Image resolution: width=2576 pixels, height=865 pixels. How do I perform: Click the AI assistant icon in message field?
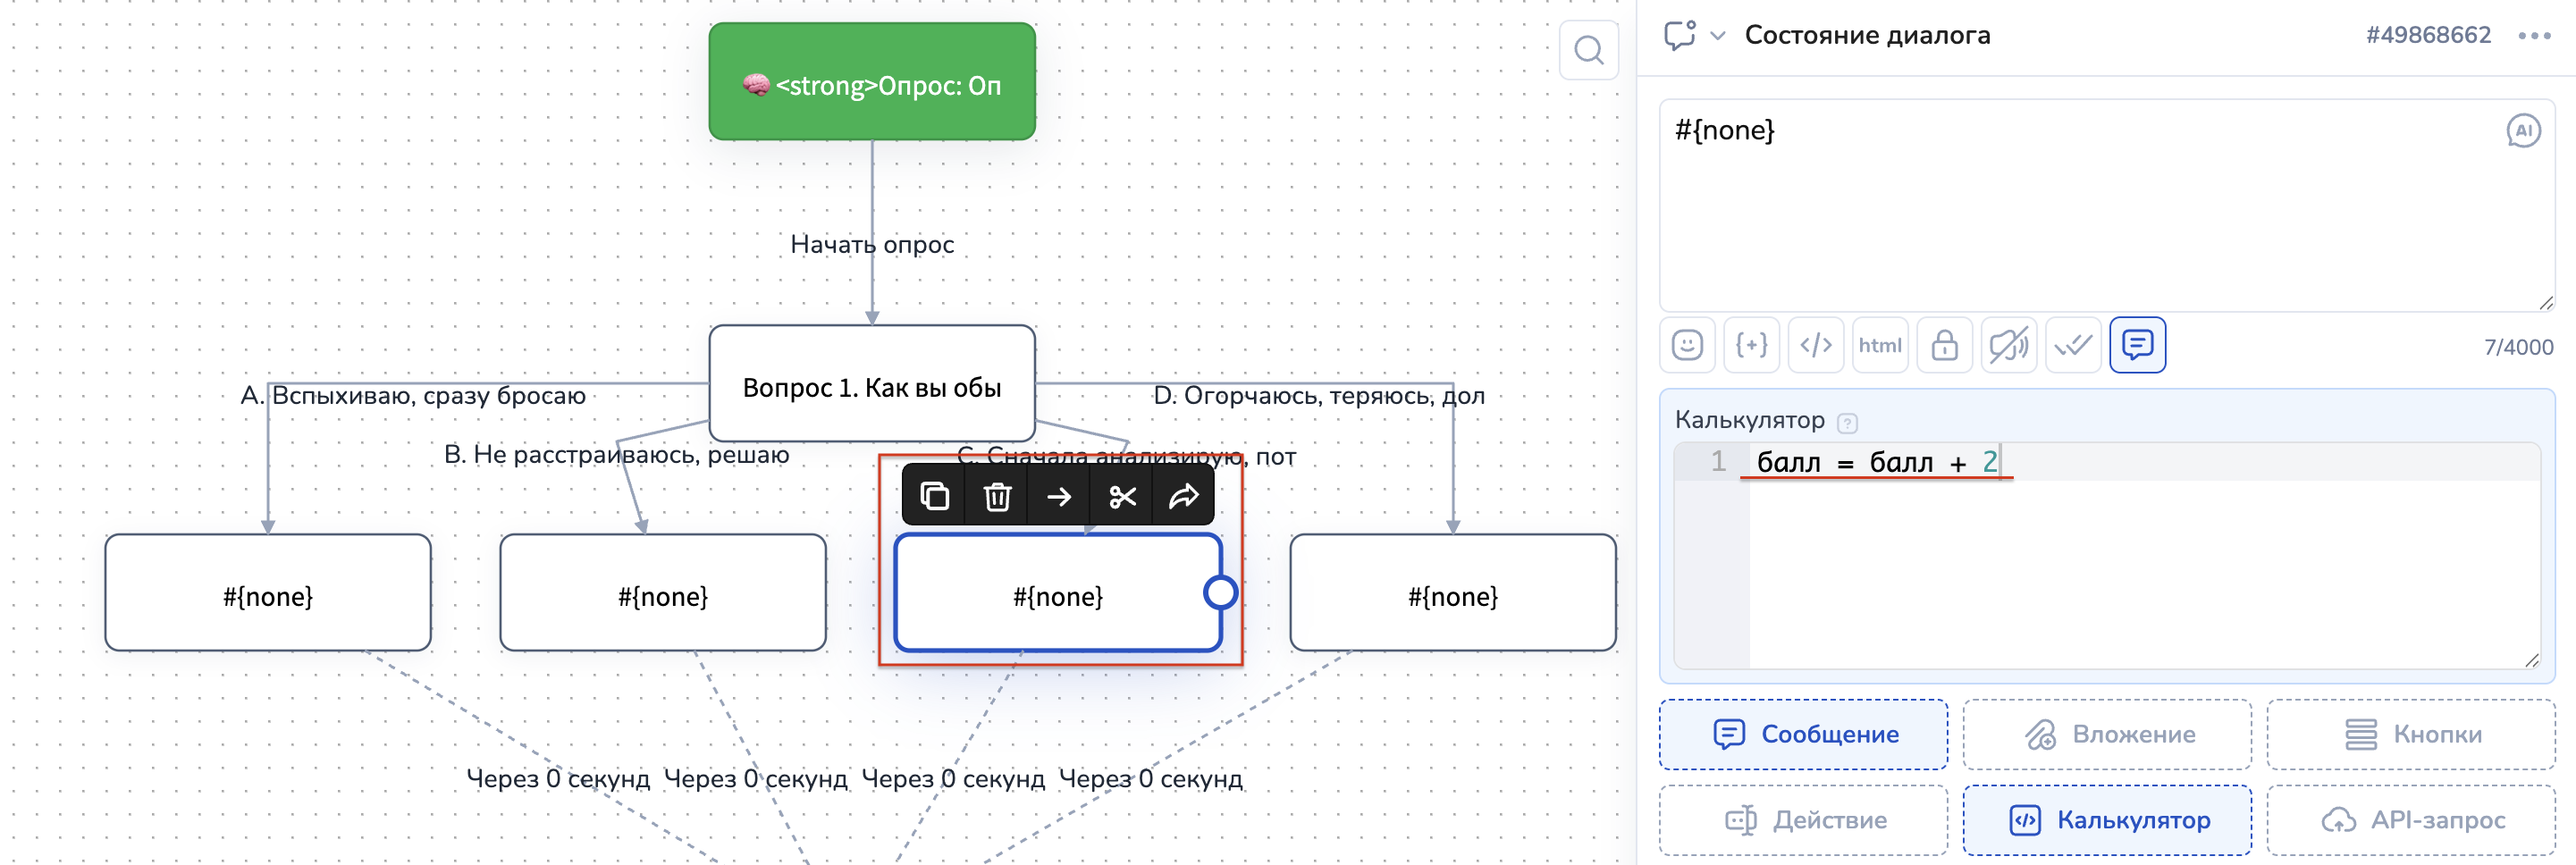coord(2522,131)
